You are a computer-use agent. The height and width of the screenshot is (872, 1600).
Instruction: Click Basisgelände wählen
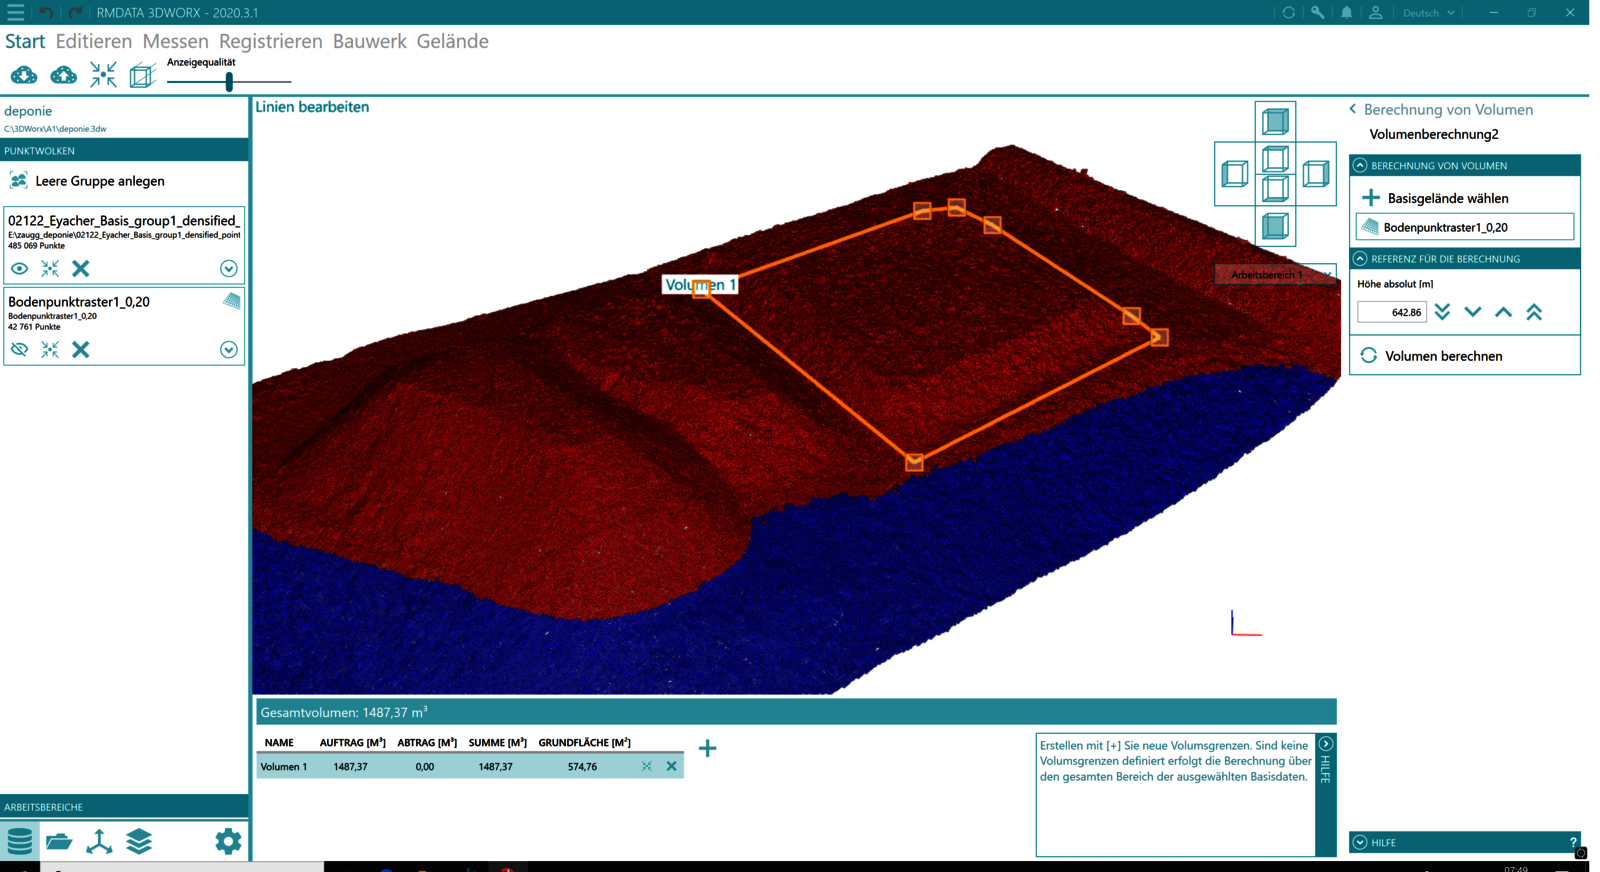click(x=1447, y=198)
